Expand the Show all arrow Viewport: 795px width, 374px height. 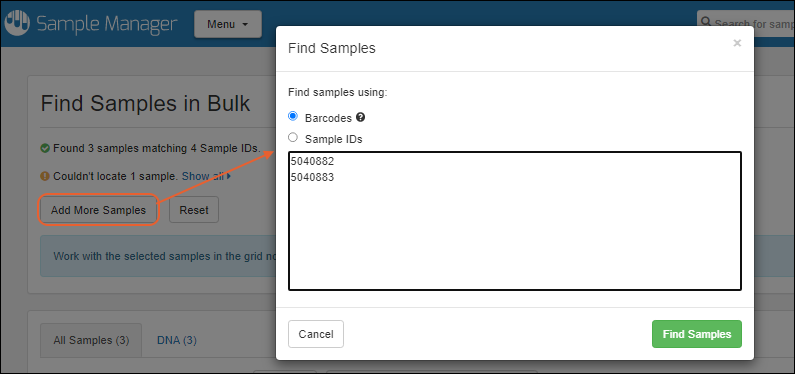(x=229, y=176)
